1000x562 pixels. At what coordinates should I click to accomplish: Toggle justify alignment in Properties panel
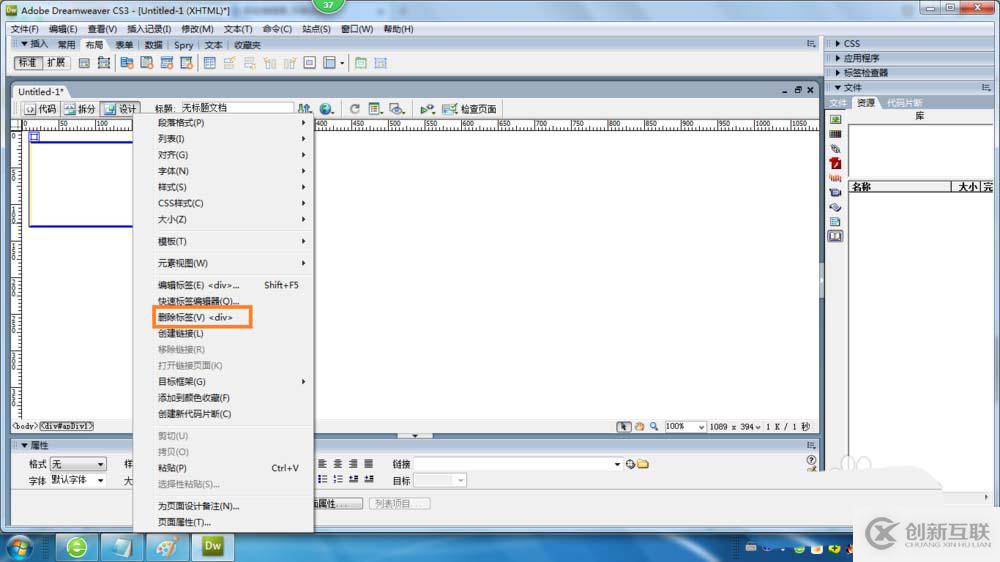tap(368, 464)
